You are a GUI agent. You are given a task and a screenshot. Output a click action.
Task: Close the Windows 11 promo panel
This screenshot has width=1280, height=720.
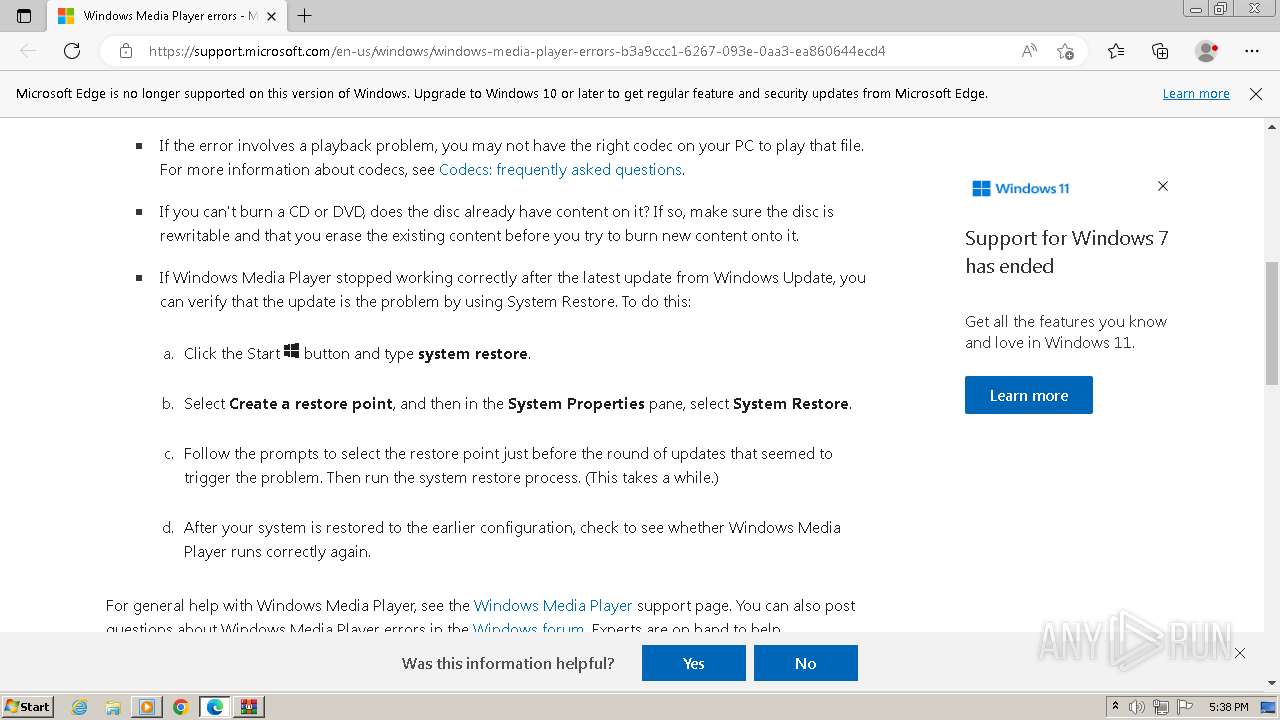1163,186
